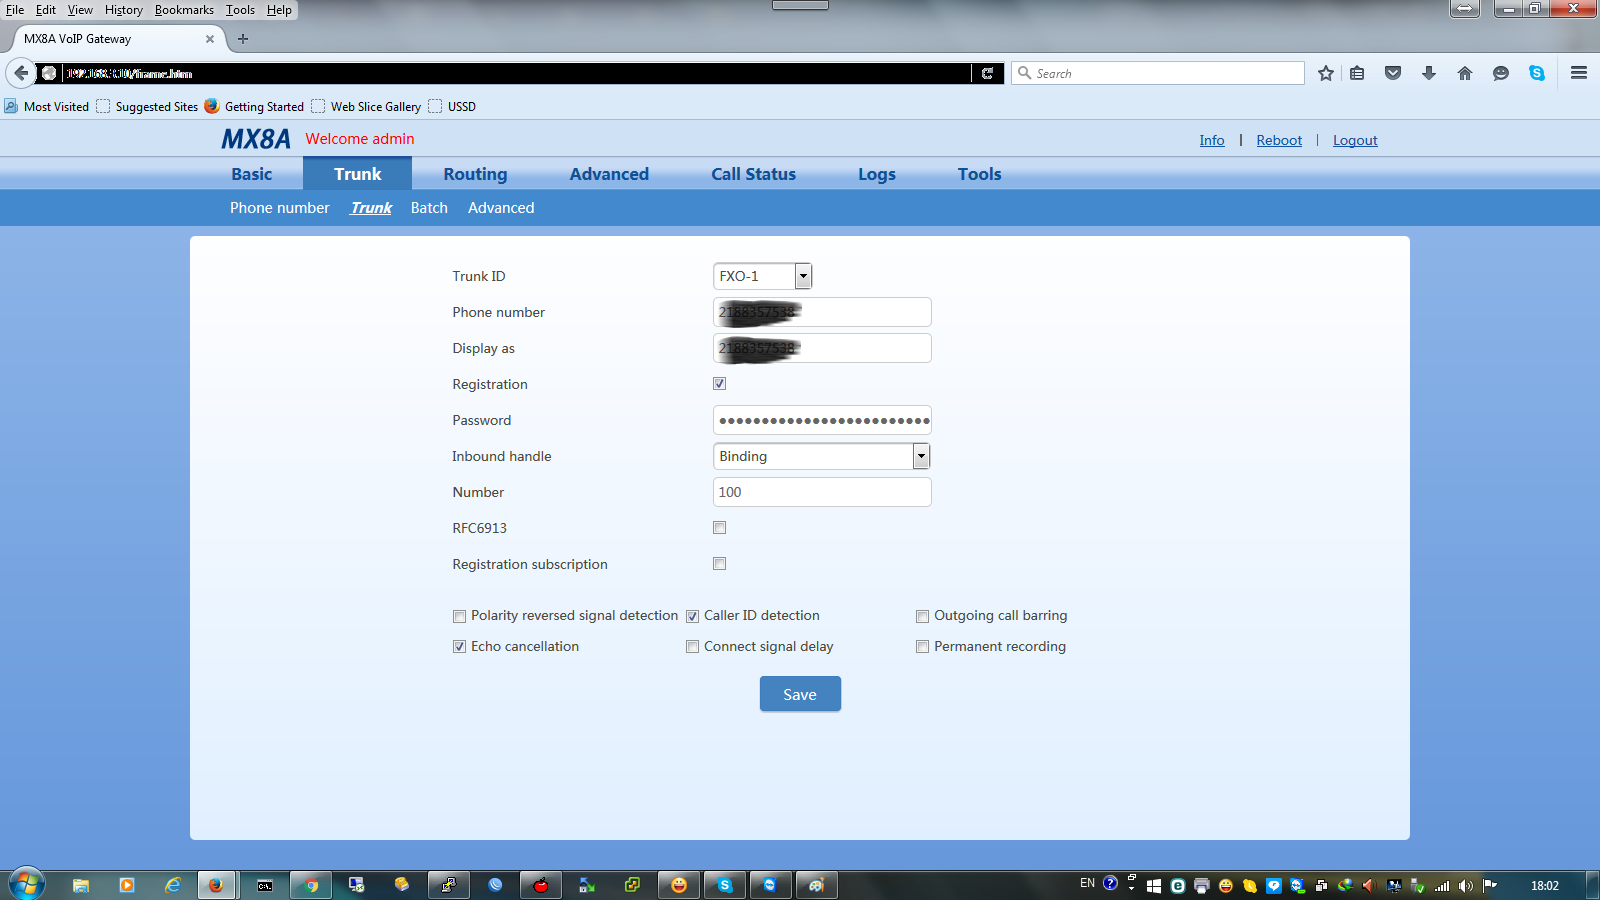Click the browser back arrow button
The width and height of the screenshot is (1600, 900).
pyautogui.click(x=21, y=73)
